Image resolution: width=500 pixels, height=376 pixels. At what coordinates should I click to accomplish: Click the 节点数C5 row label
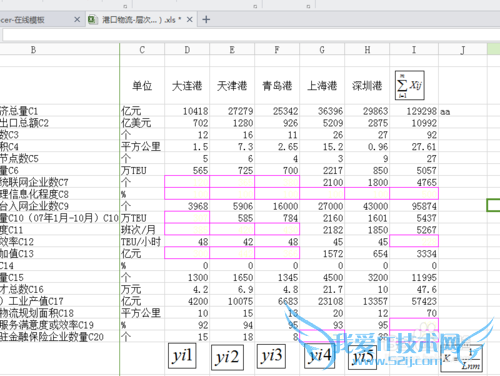(19, 159)
